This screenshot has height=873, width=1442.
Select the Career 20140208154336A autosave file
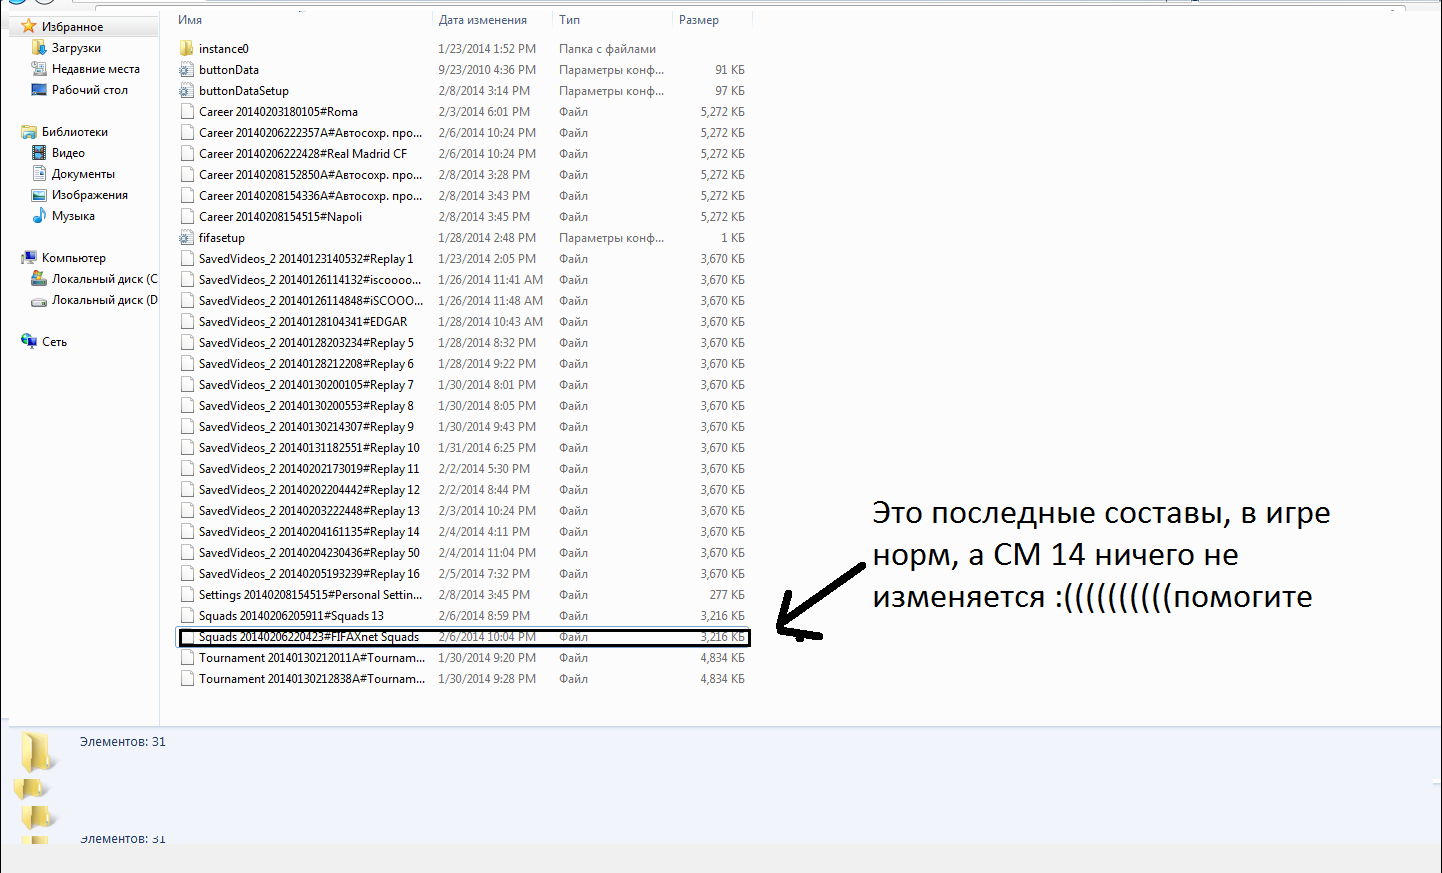pyautogui.click(x=310, y=195)
